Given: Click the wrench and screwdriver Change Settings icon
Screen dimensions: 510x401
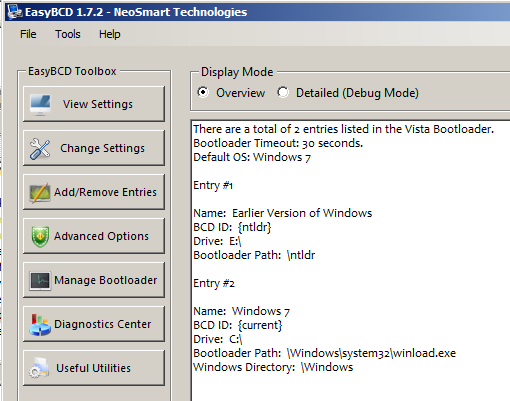Looking at the screenshot, I should click(x=40, y=149).
